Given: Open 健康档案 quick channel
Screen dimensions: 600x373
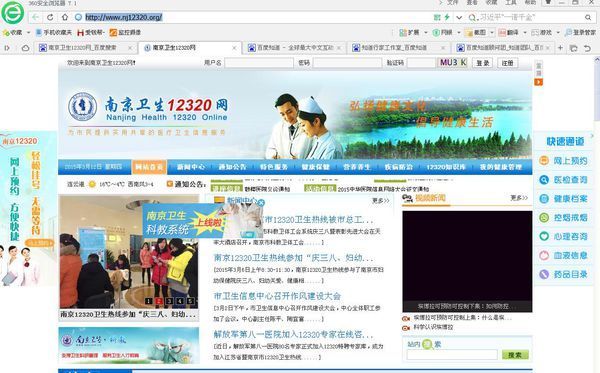Looking at the screenshot, I should coord(563,199).
